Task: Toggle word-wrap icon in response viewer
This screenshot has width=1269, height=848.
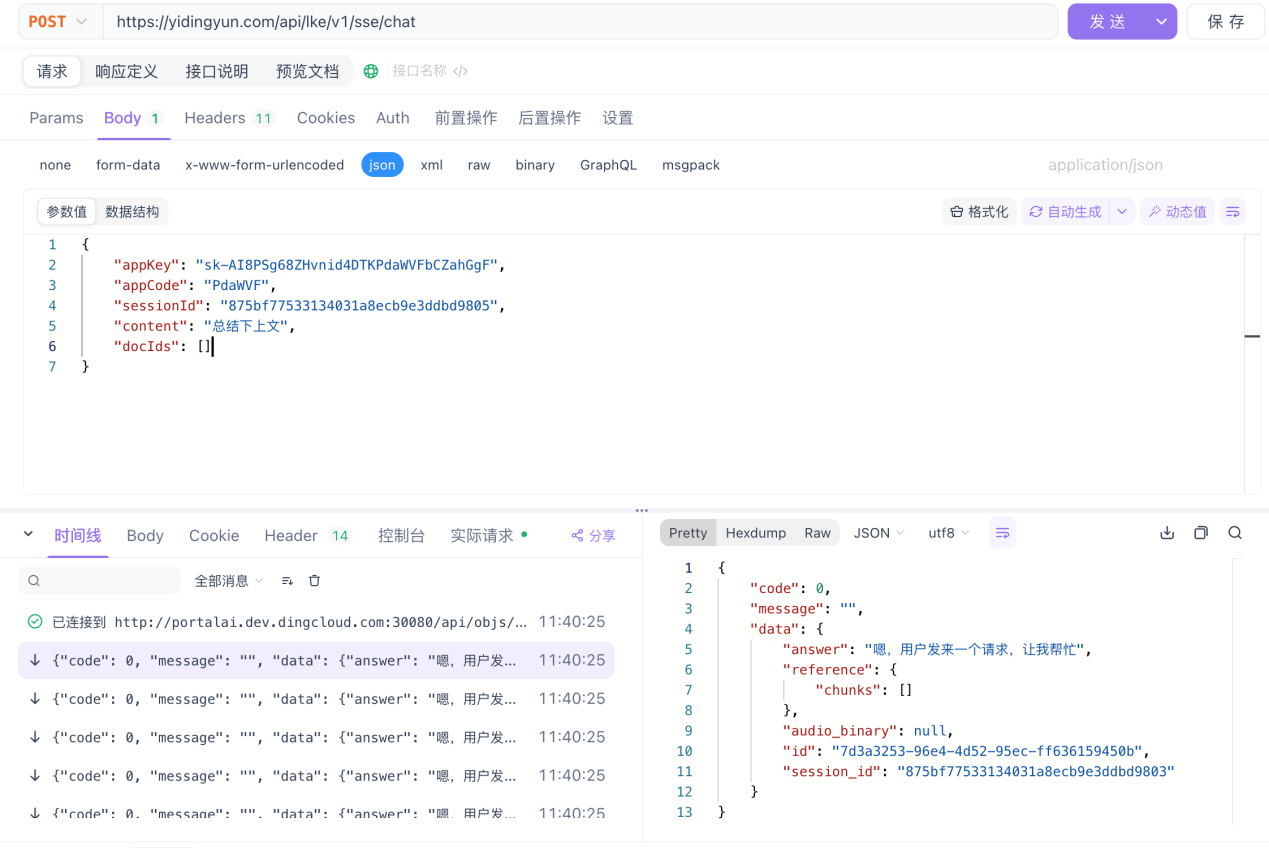Action: click(x=1002, y=533)
